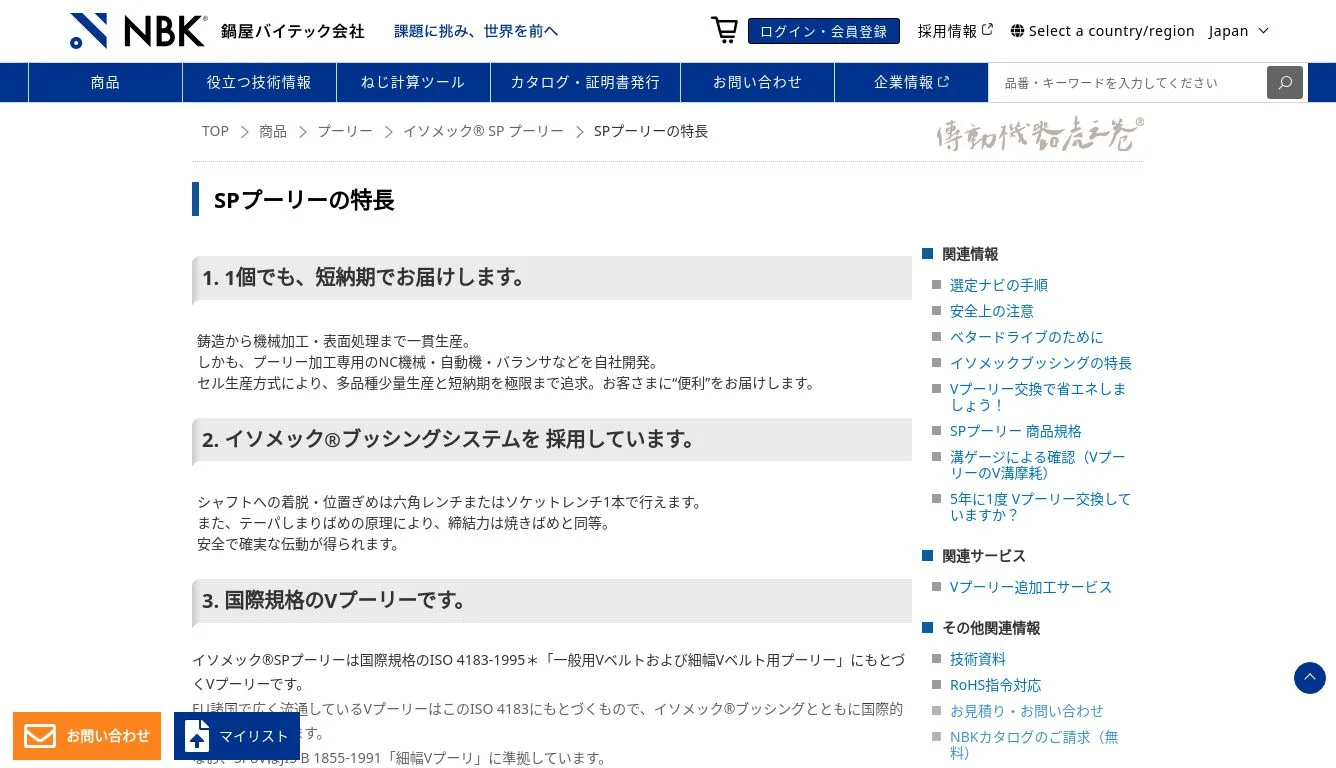Click heading 3. 国際規格のVプーリーです。
This screenshot has height=768, width=1336.
coord(552,601)
